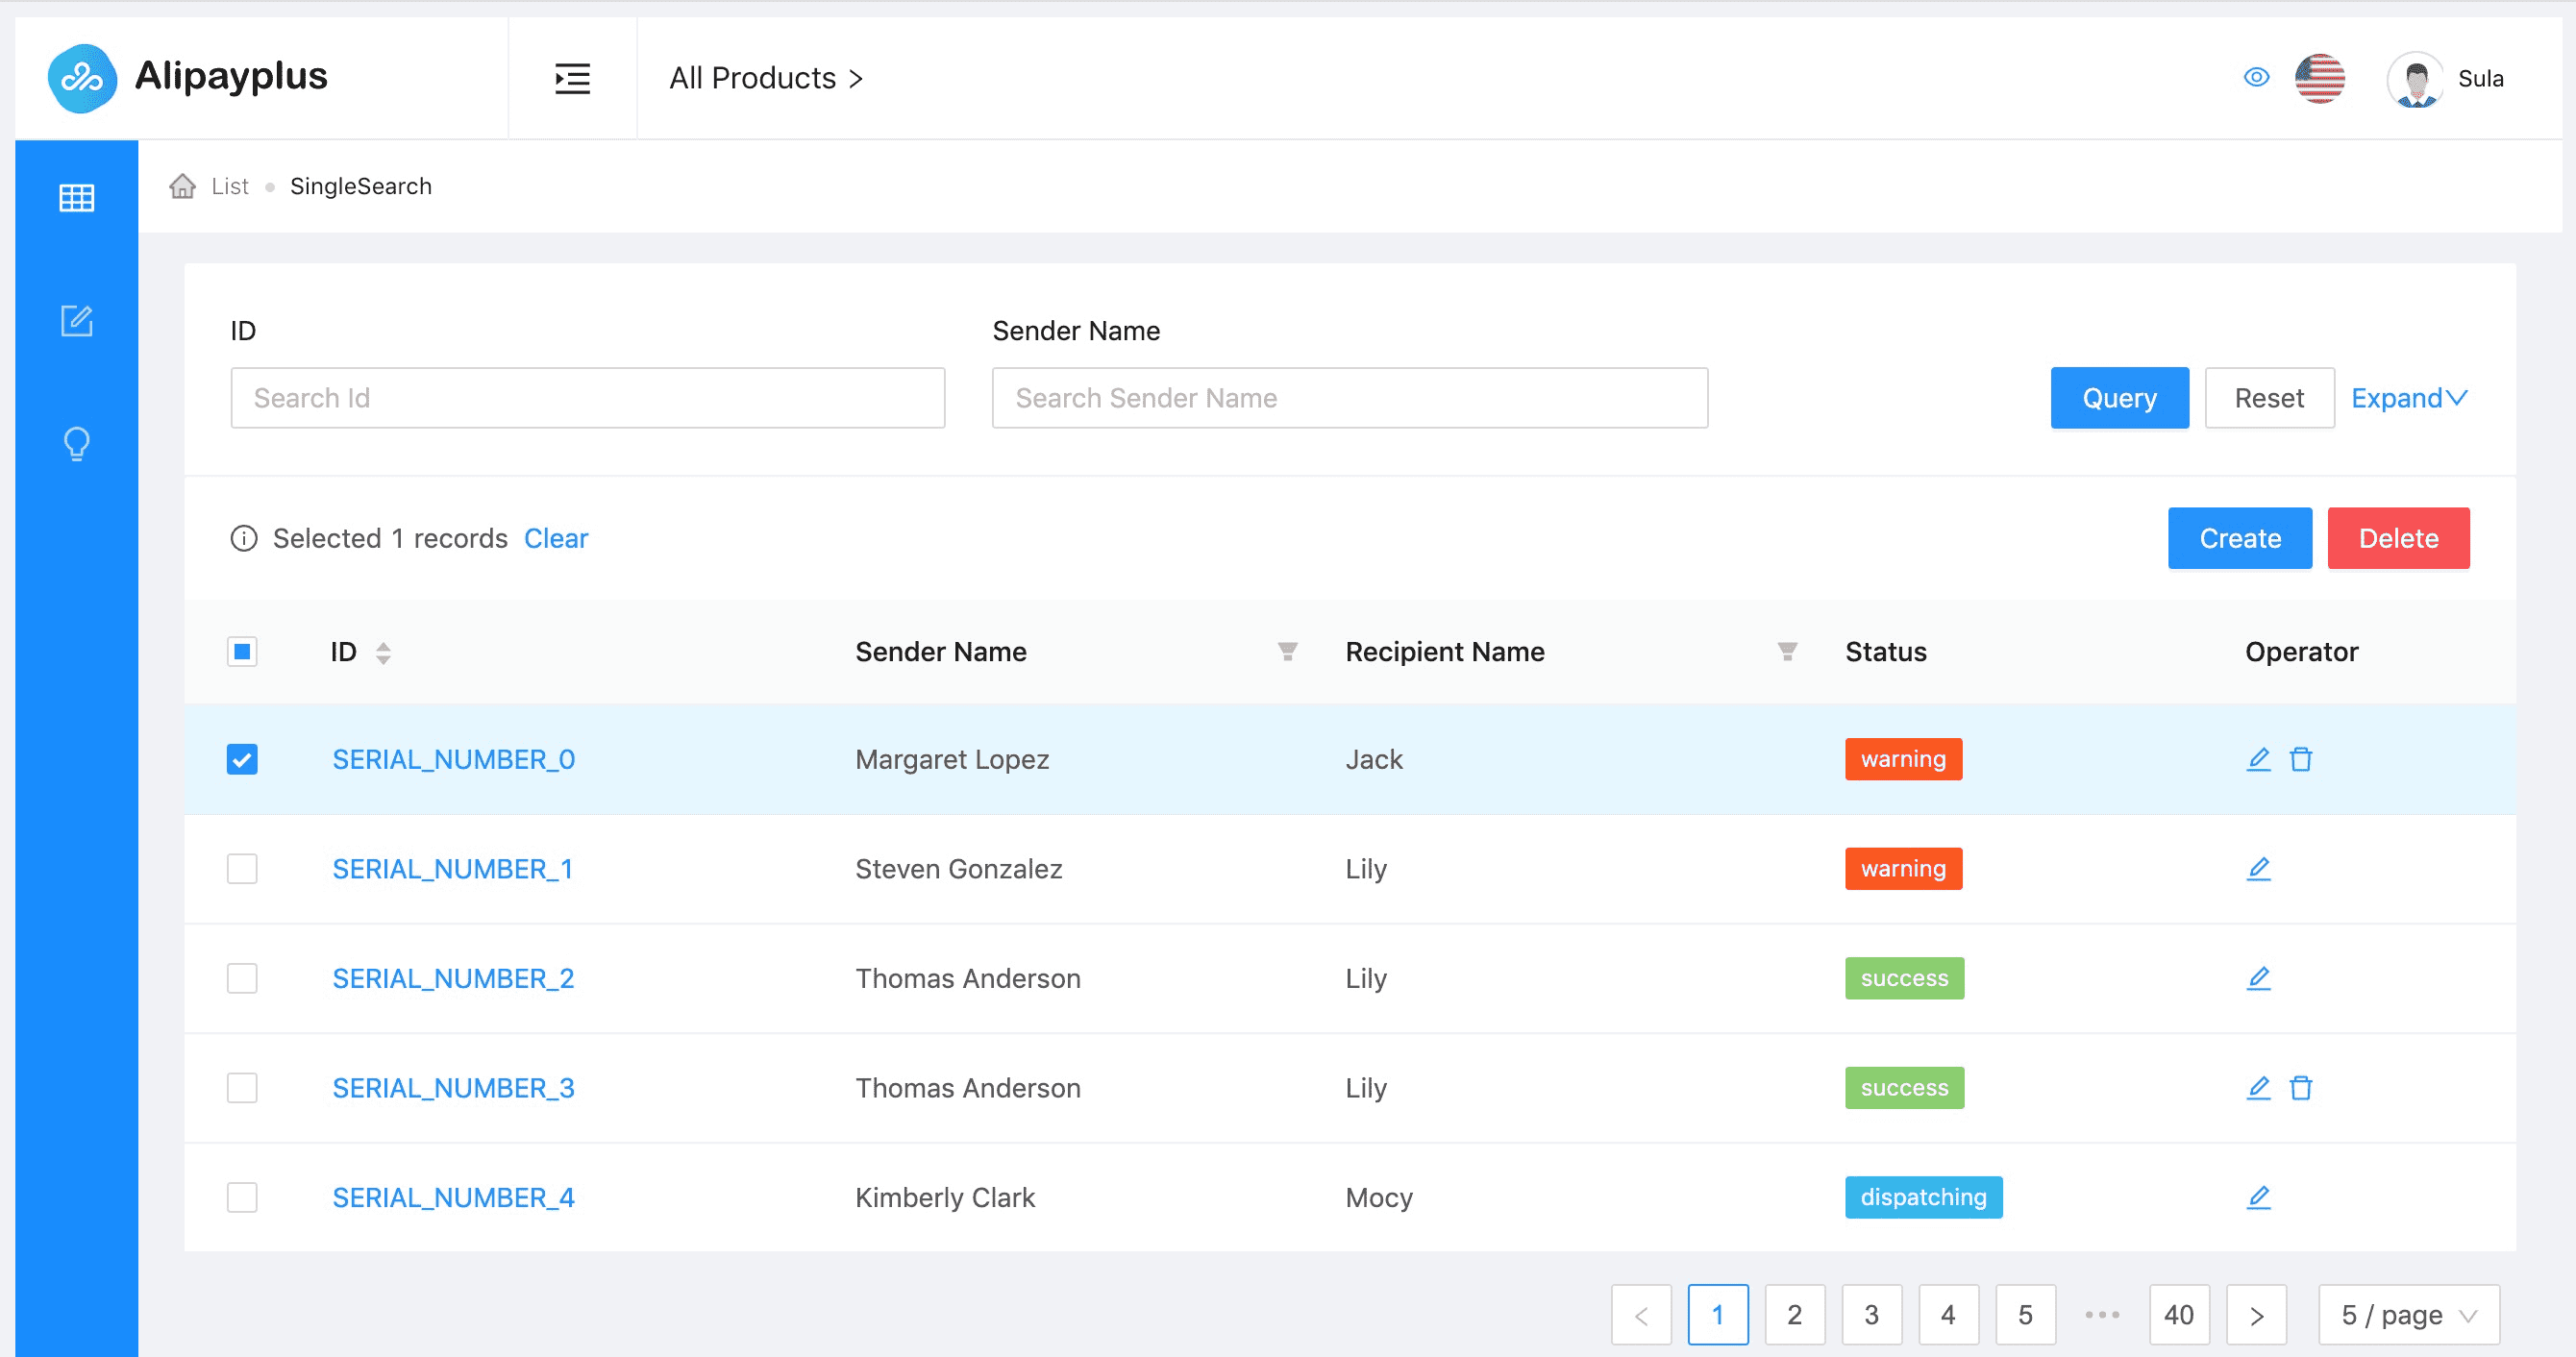Open the All Products menu
Viewport: 2576px width, 1357px height.
coord(765,78)
